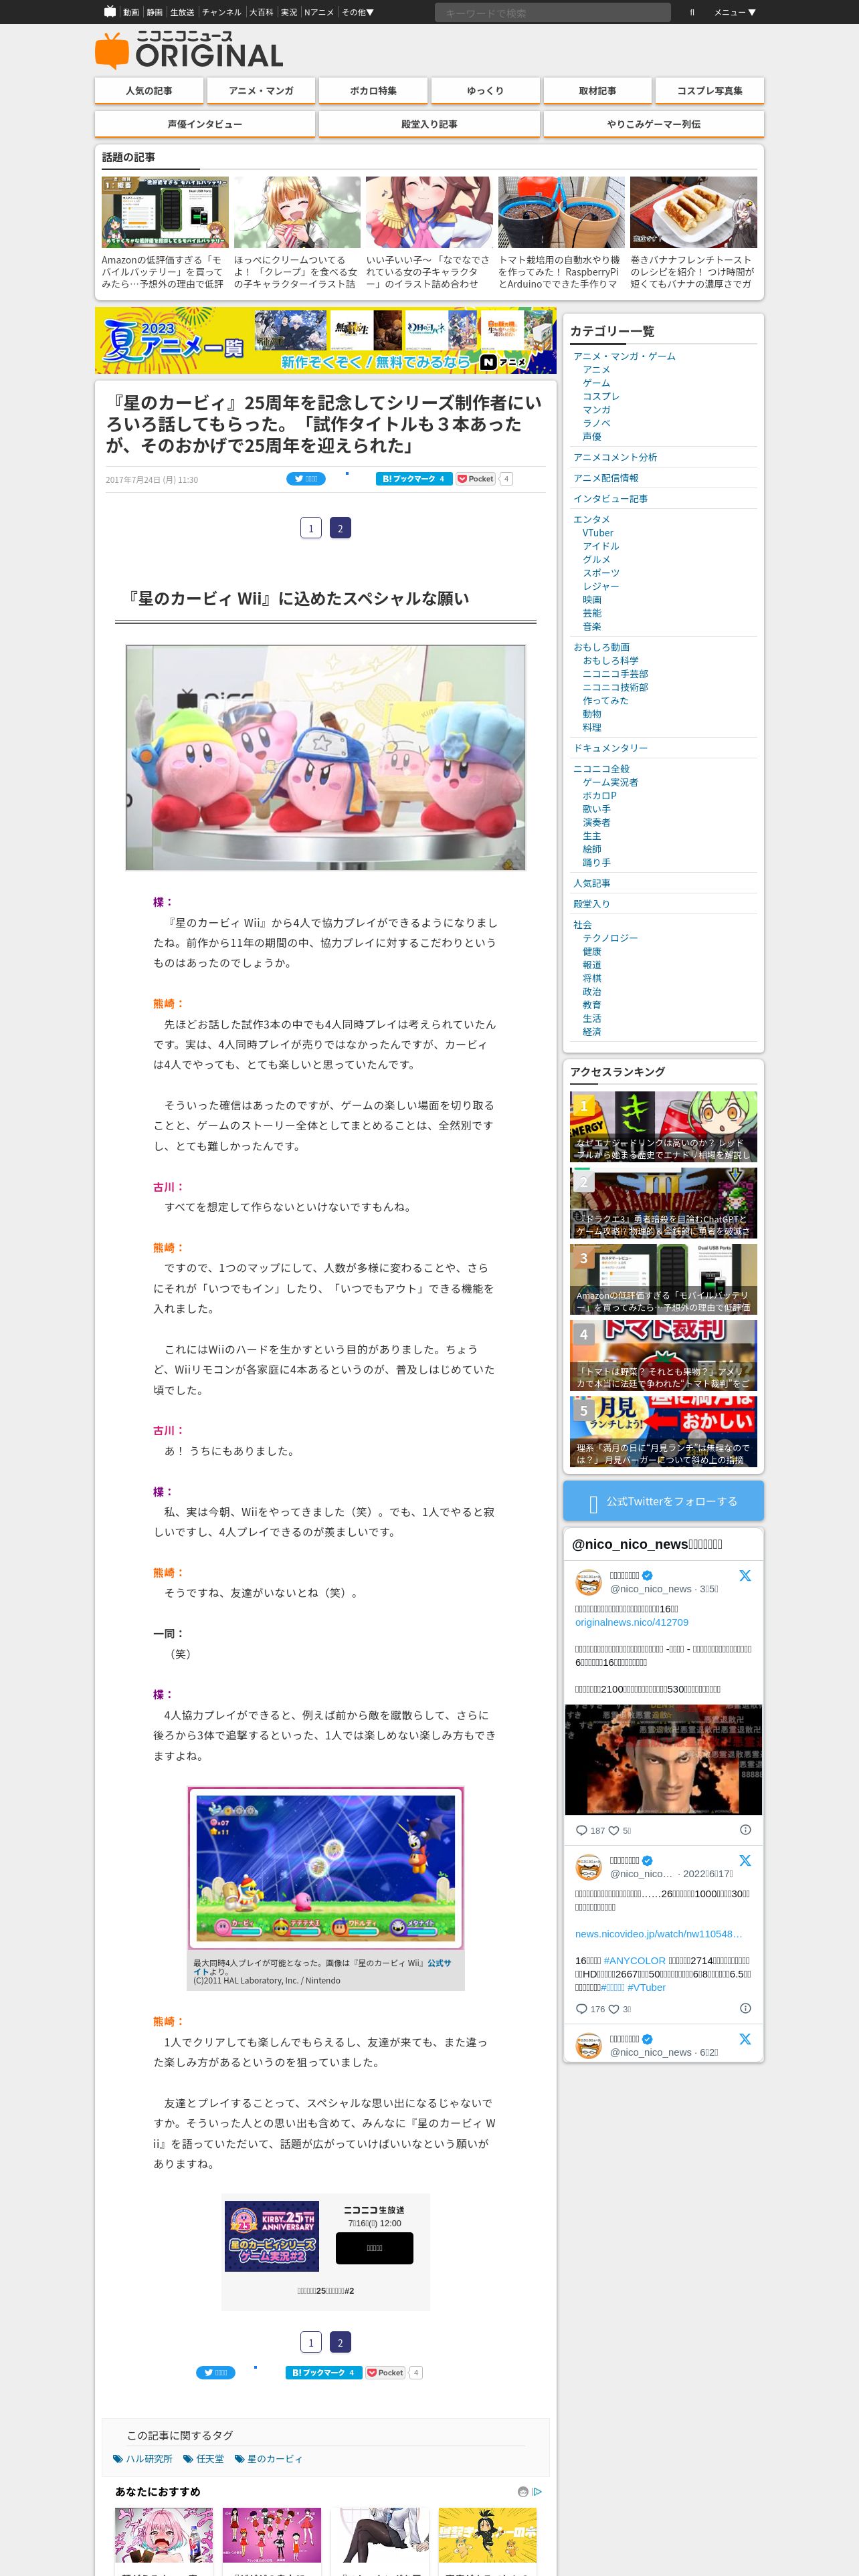This screenshot has width=859, height=2576.
Task: Open ranking number 4 トマト裁判 article
Action: click(x=663, y=1355)
